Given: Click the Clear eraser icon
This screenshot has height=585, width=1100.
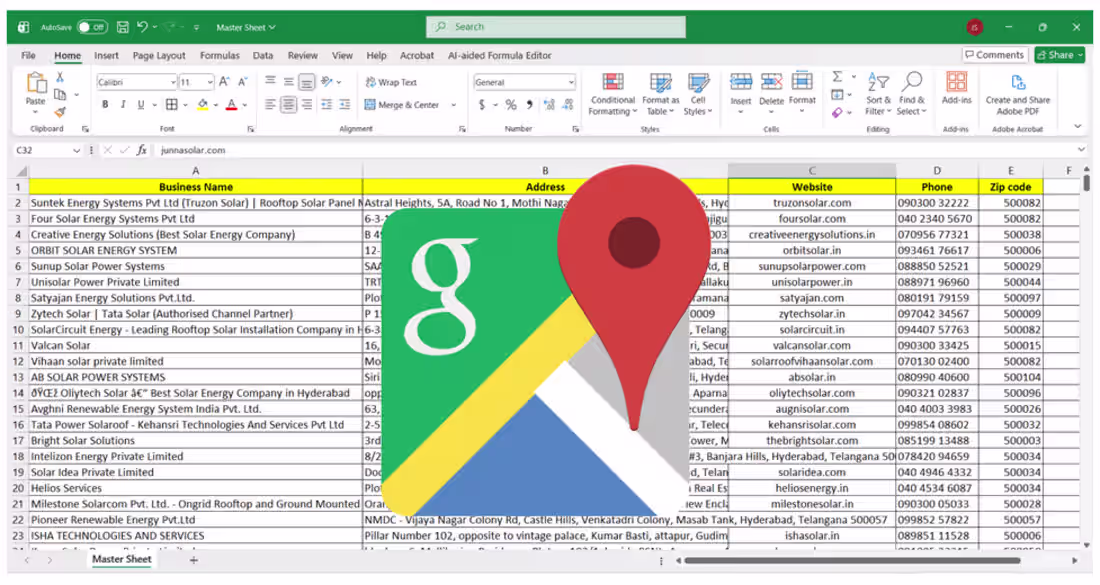Looking at the screenshot, I should tap(838, 112).
